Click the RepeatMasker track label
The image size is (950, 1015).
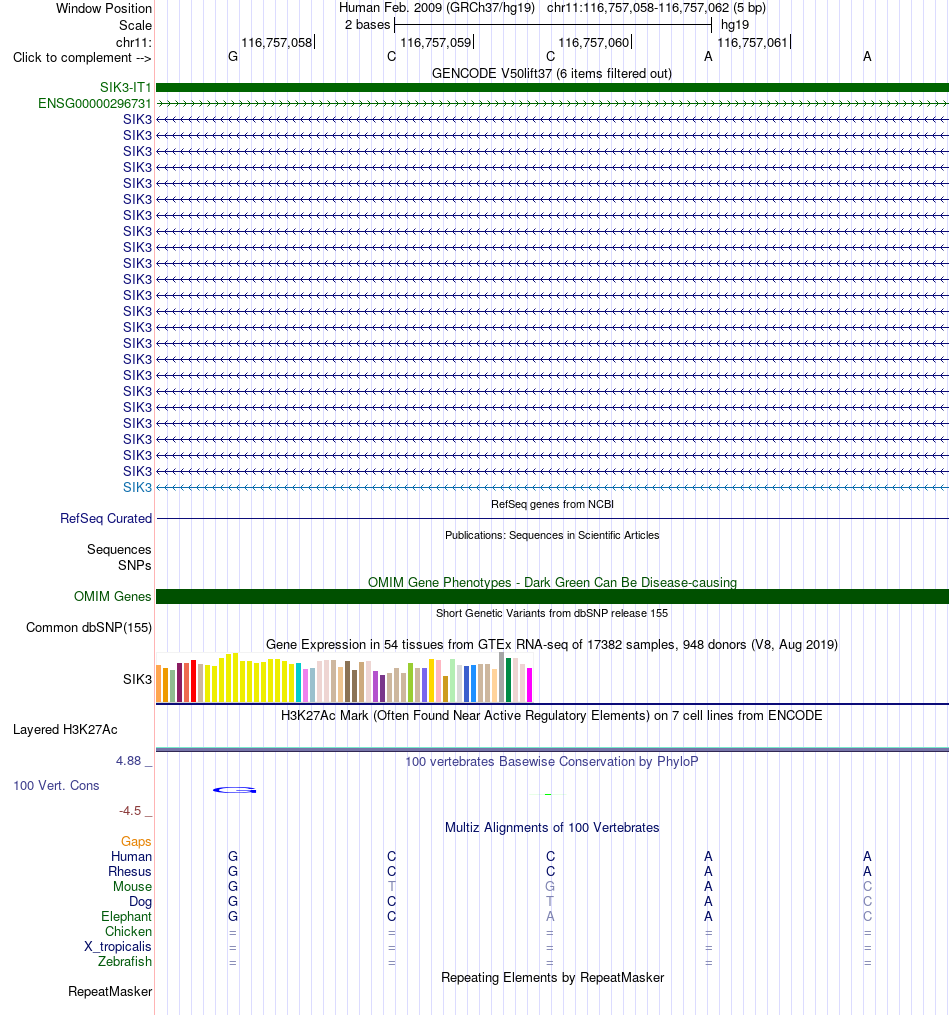coord(110,992)
